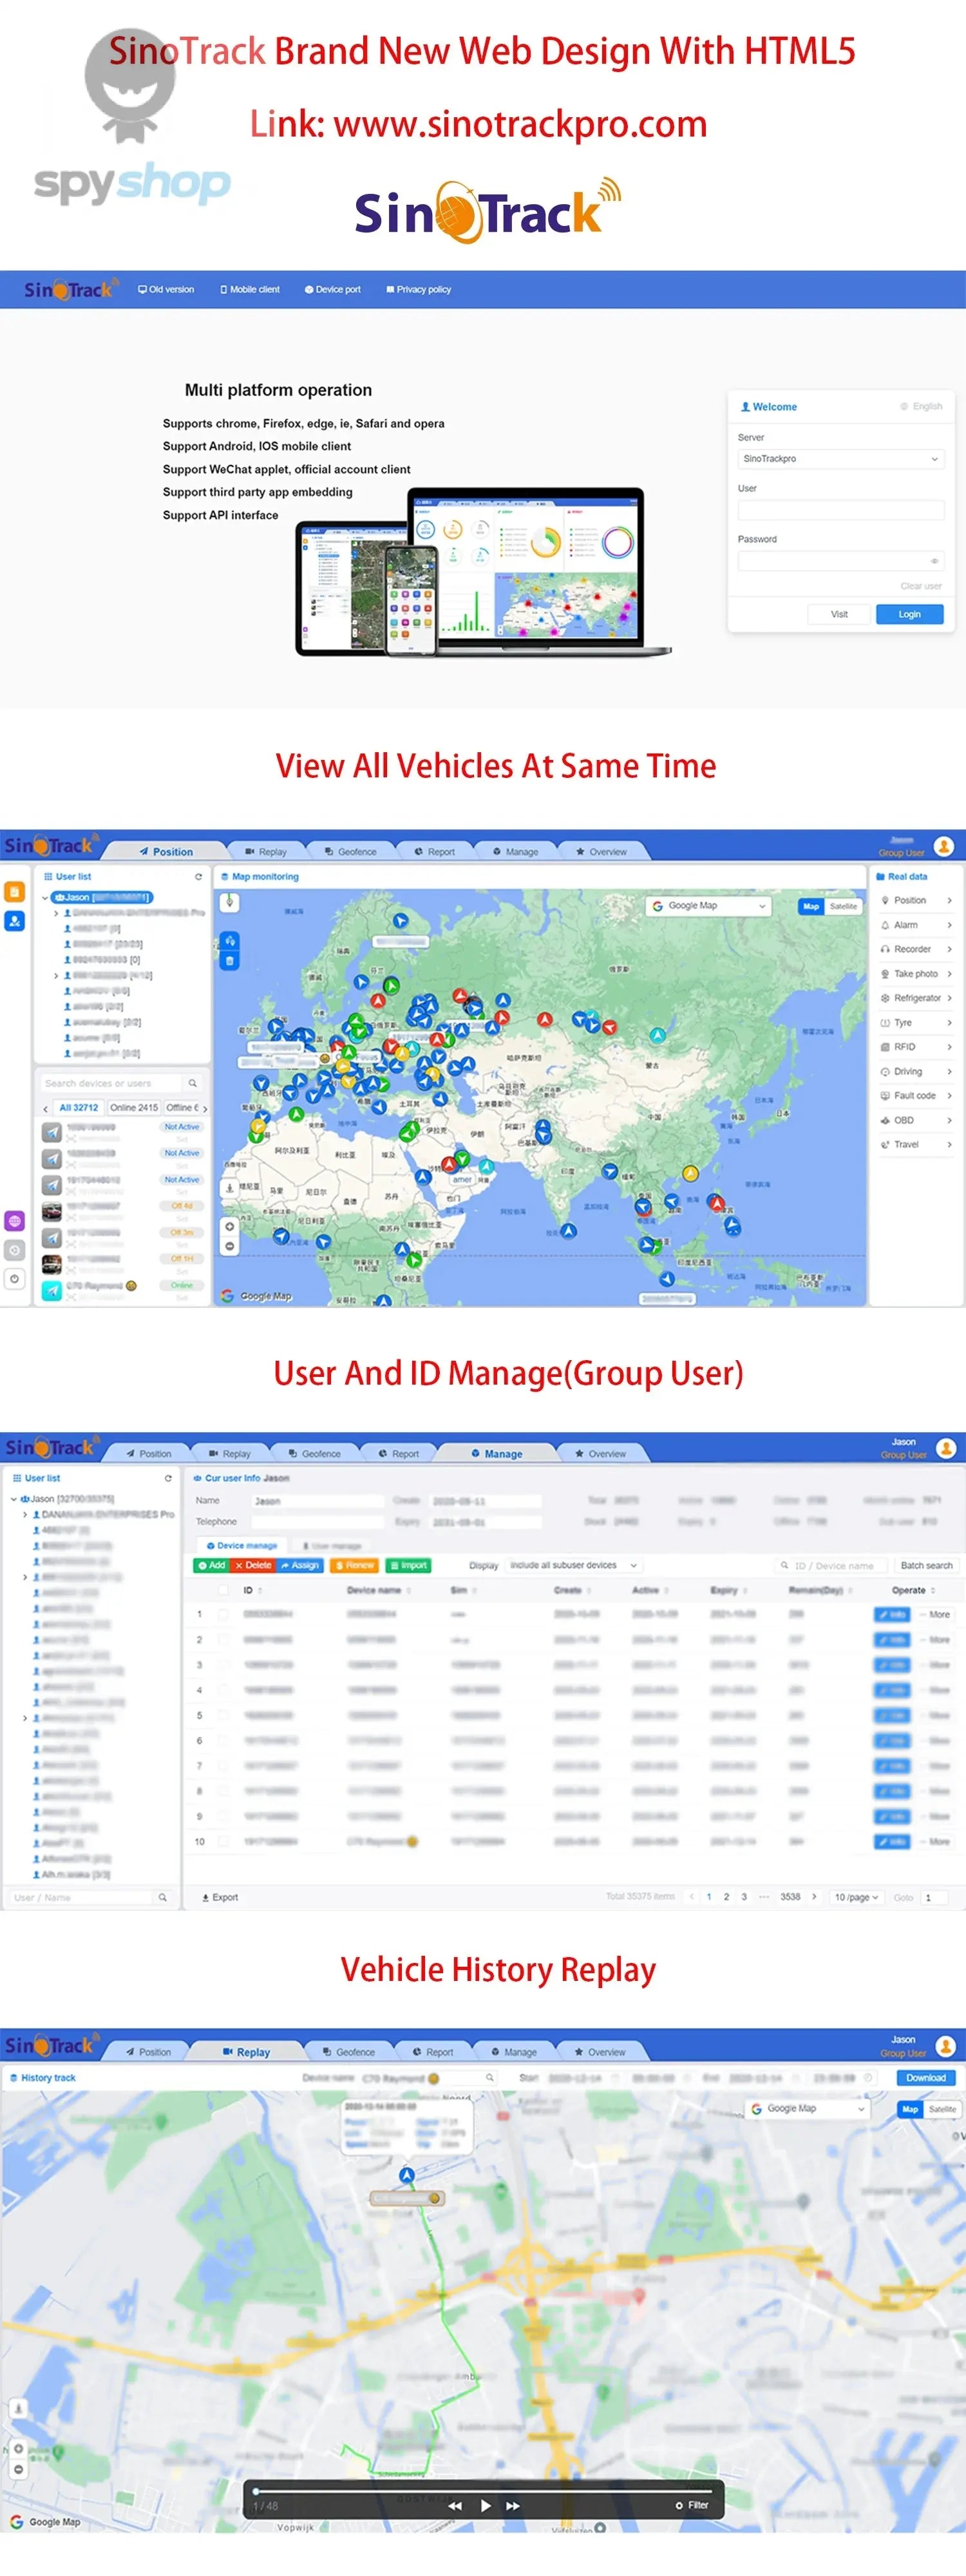Image resolution: width=966 pixels, height=2576 pixels.
Task: Tick the checkbox for device row 1
Action: click(223, 1614)
